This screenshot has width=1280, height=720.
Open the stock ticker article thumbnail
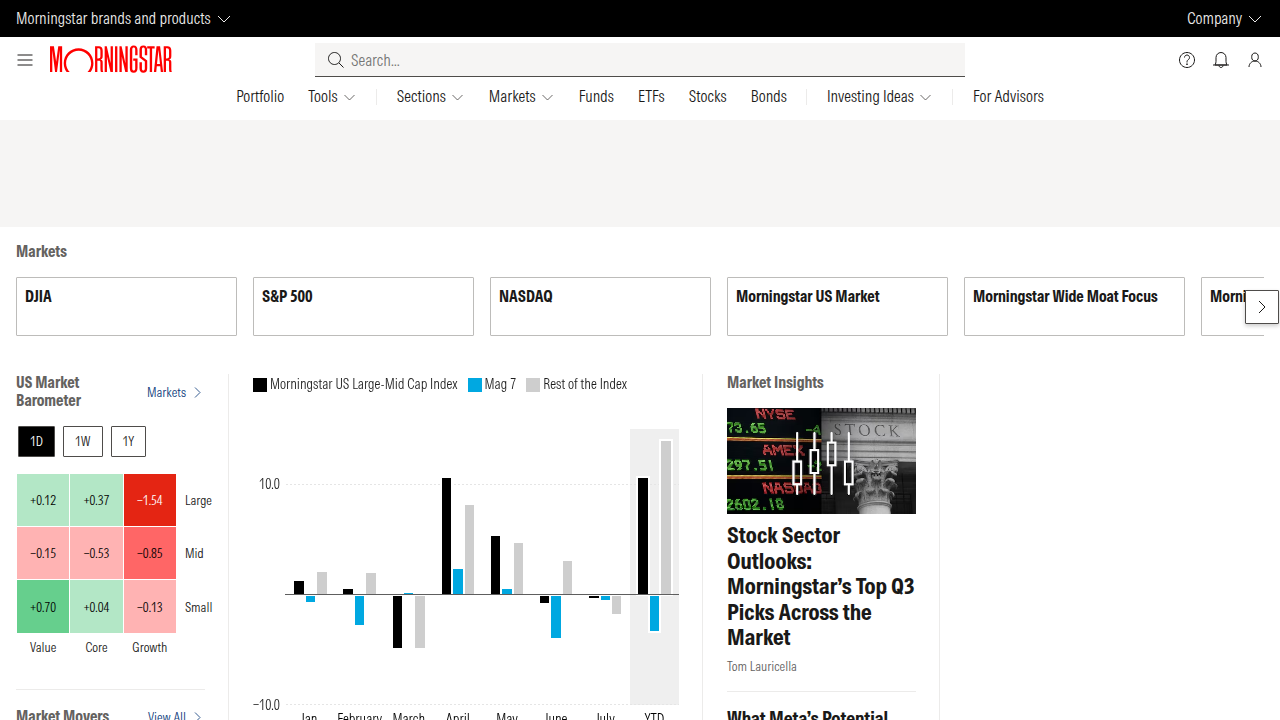(x=821, y=461)
